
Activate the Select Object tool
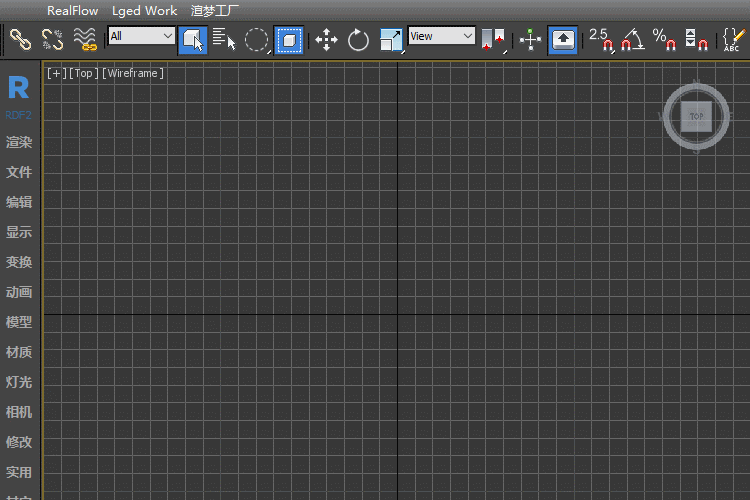click(x=193, y=40)
